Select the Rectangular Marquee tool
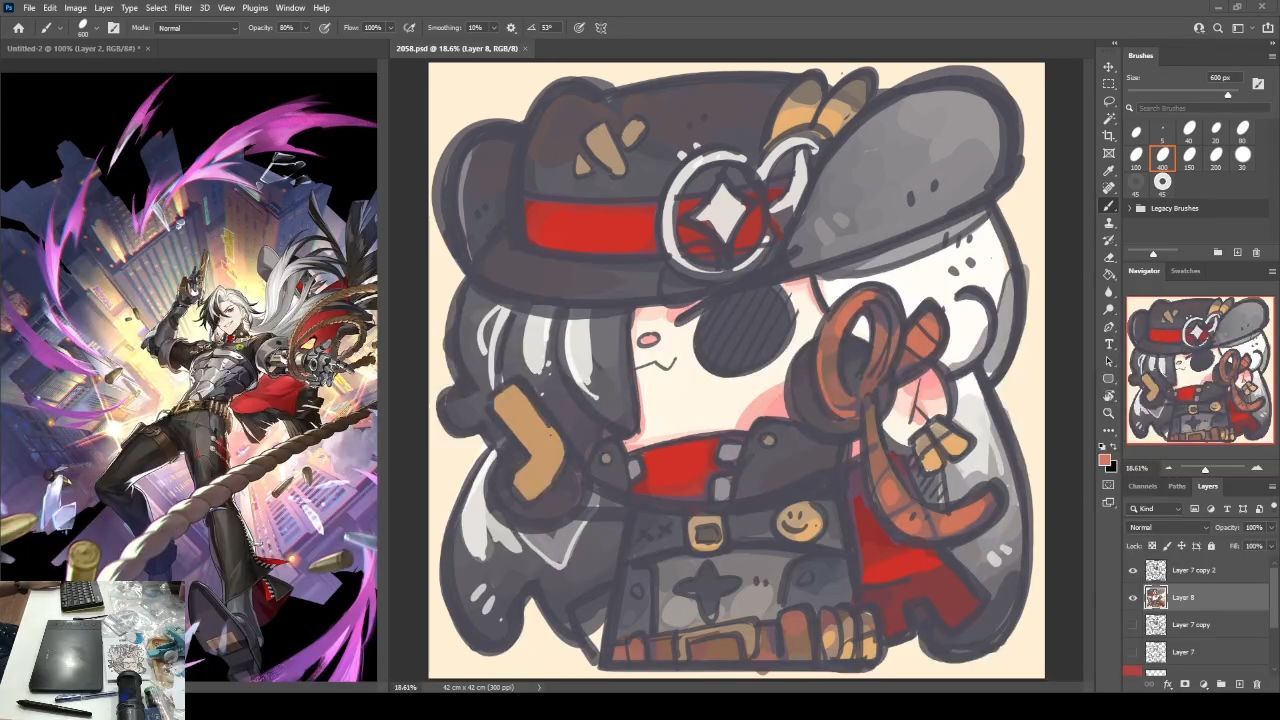Viewport: 1280px width, 720px height. (x=1109, y=84)
